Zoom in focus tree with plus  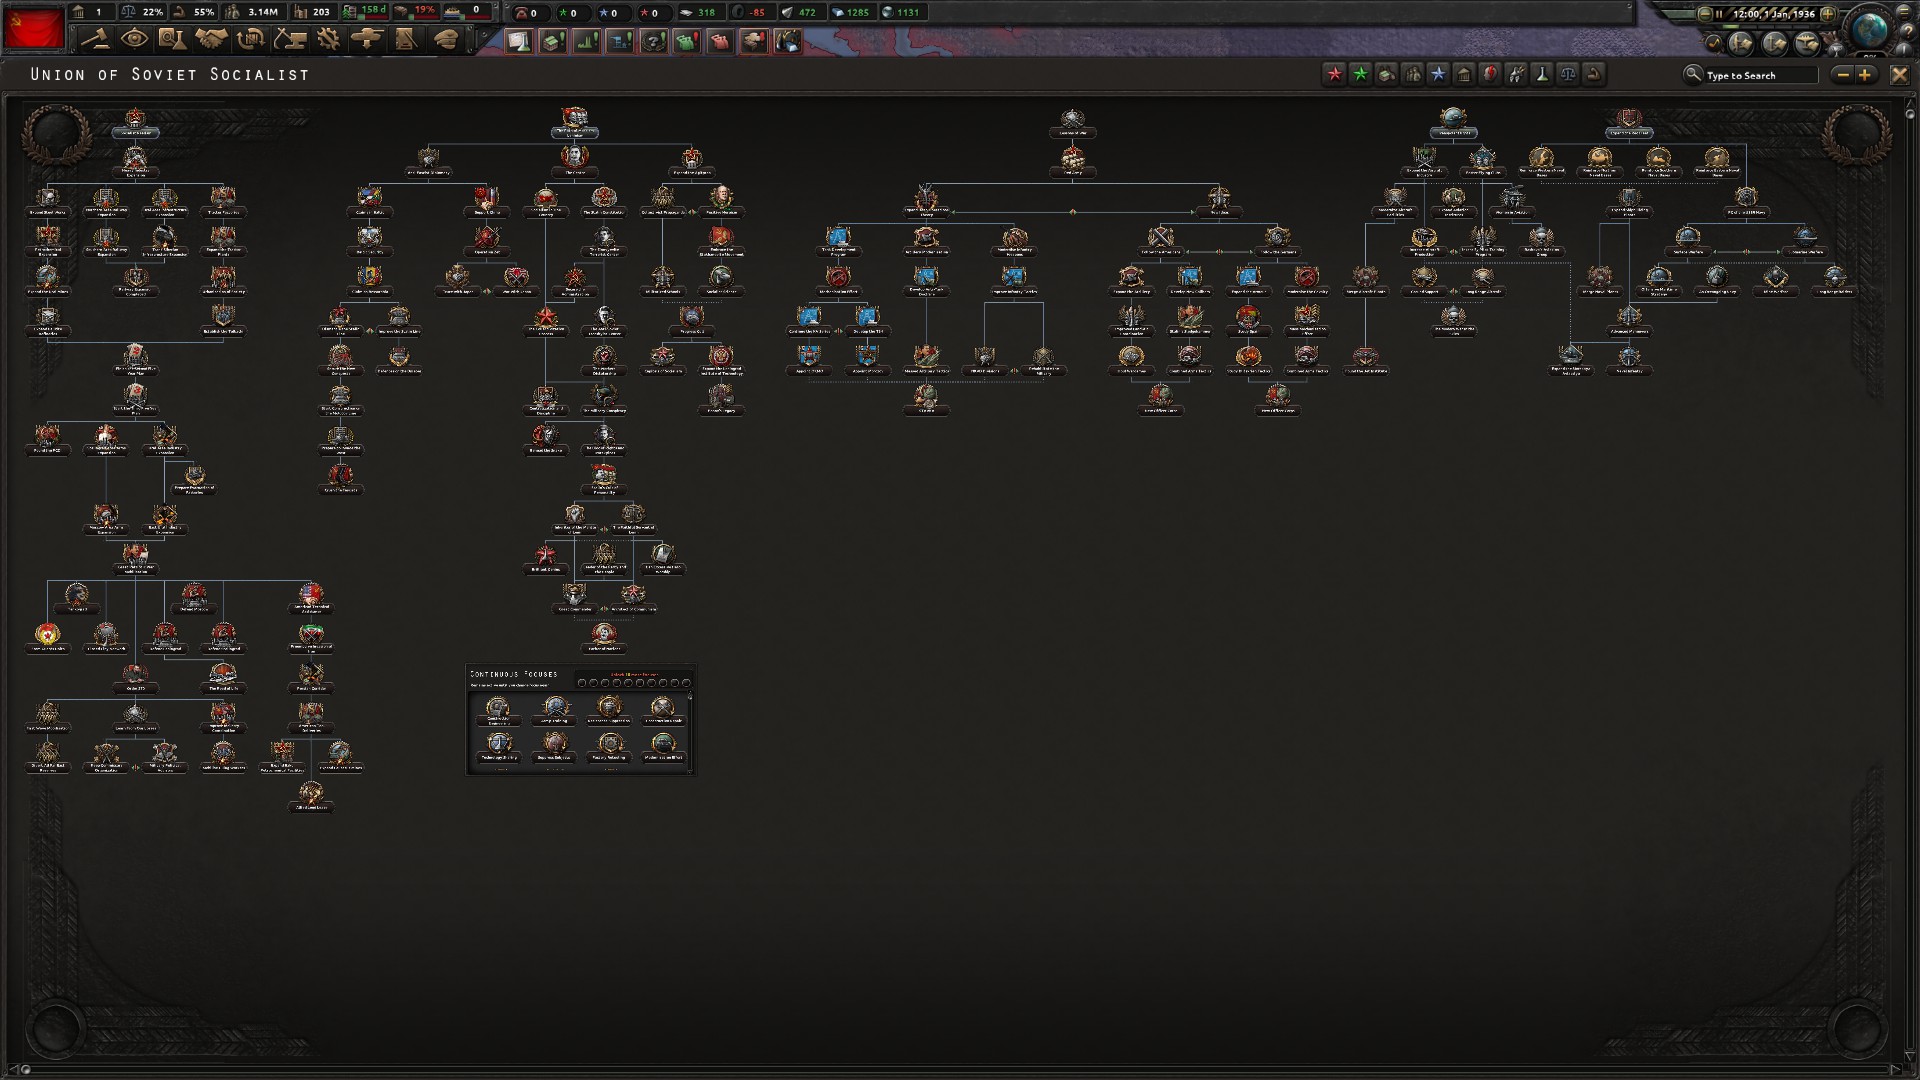click(1865, 75)
